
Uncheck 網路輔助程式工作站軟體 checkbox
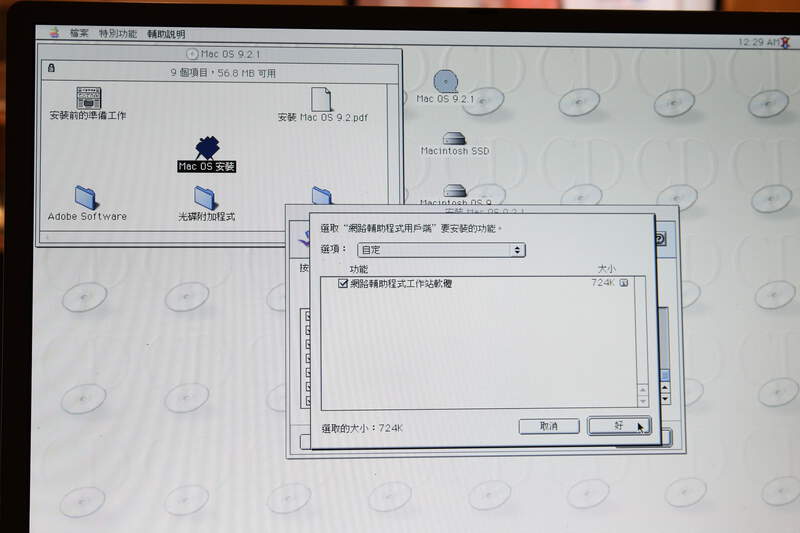click(x=343, y=283)
